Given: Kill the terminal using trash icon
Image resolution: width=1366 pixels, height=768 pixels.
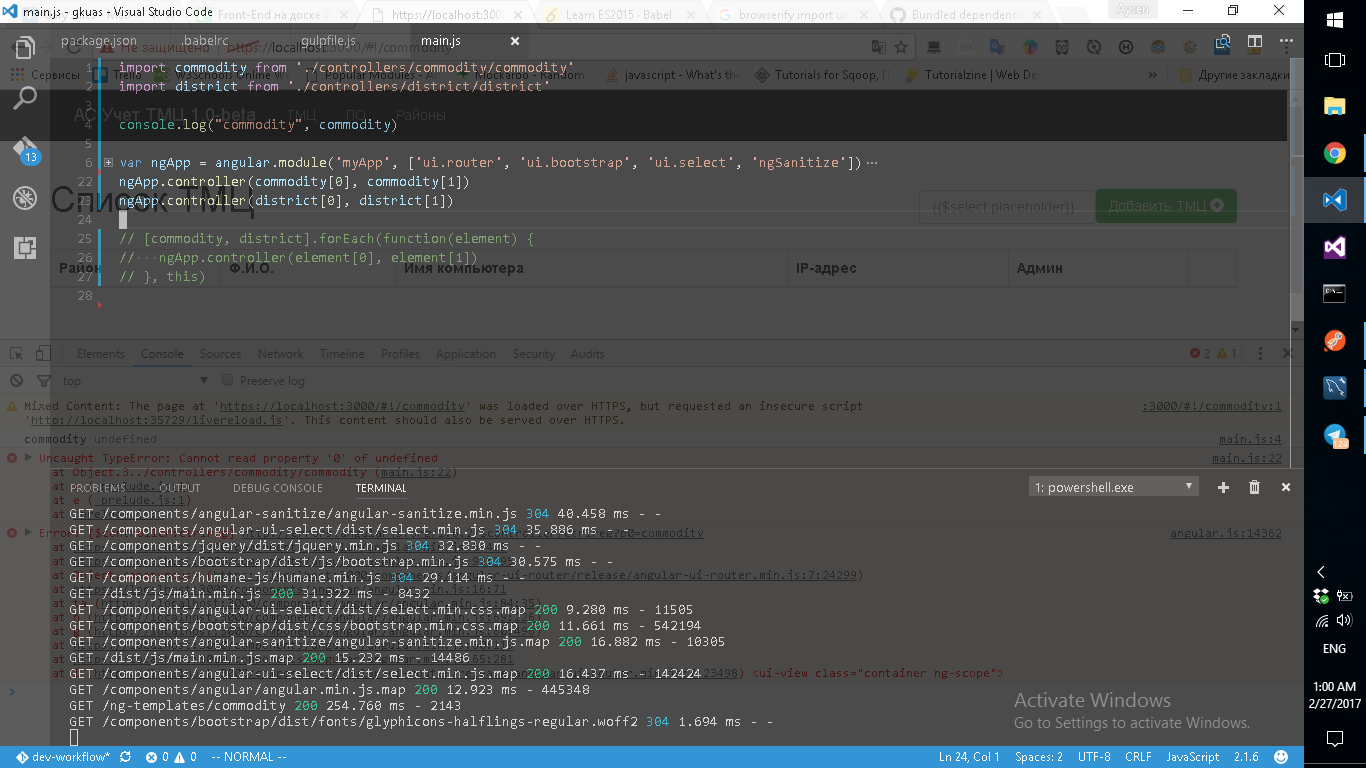Looking at the screenshot, I should (x=1254, y=487).
